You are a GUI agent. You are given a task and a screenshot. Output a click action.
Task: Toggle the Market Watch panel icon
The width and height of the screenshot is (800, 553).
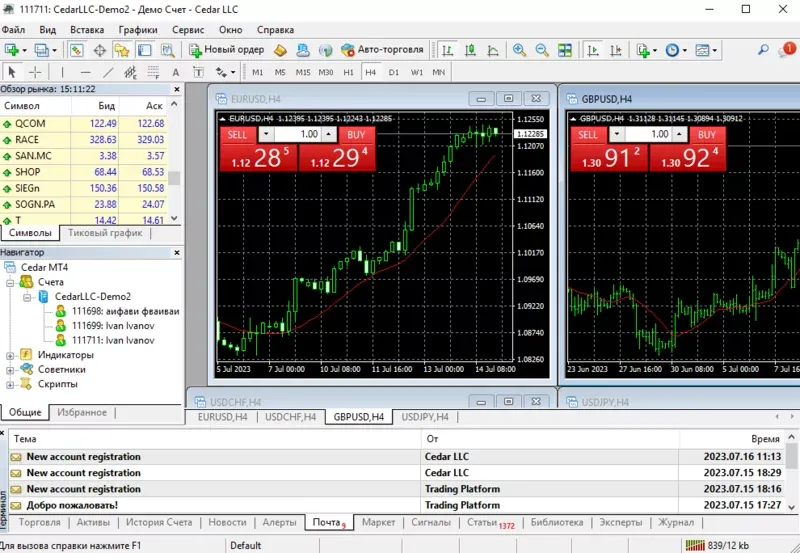pos(77,50)
